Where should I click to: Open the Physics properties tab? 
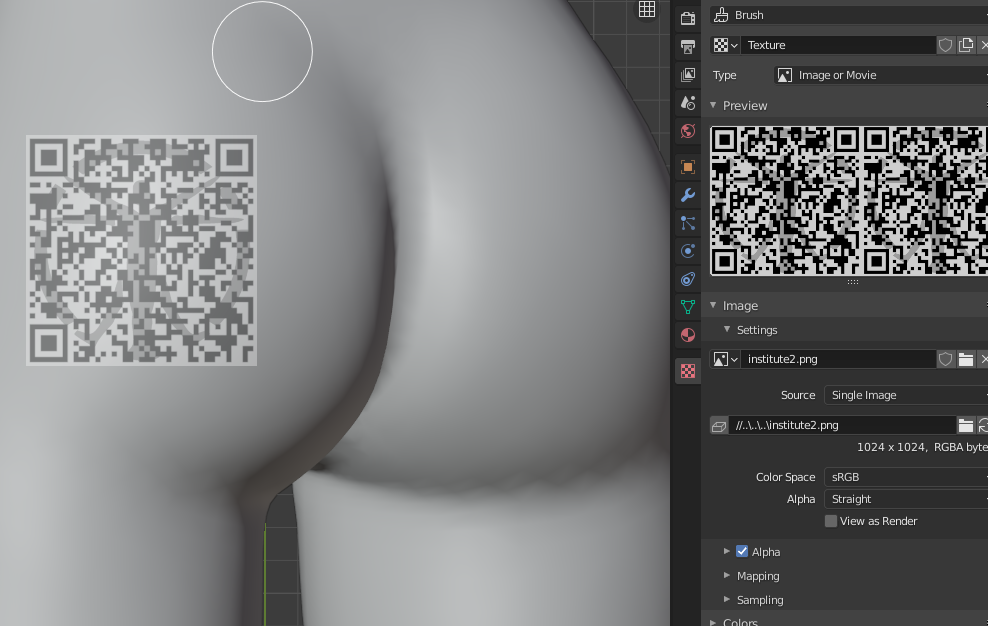point(687,251)
